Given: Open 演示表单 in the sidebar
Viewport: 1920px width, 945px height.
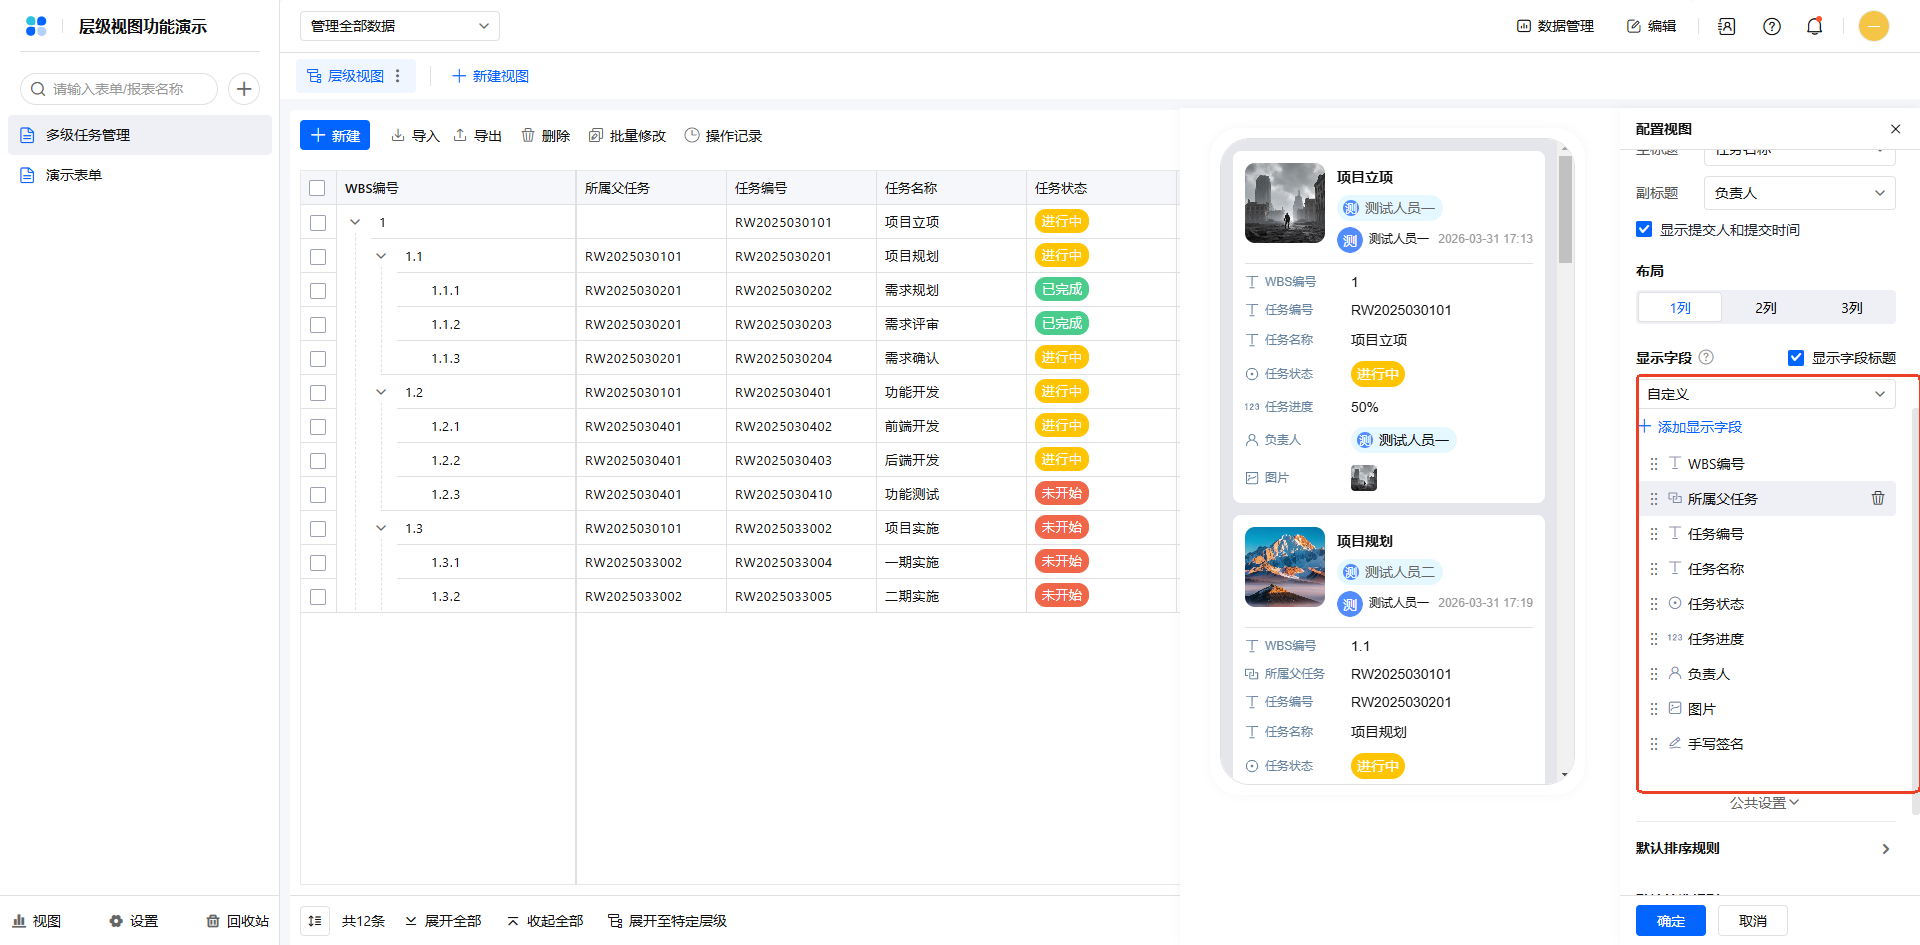Looking at the screenshot, I should tap(74, 175).
